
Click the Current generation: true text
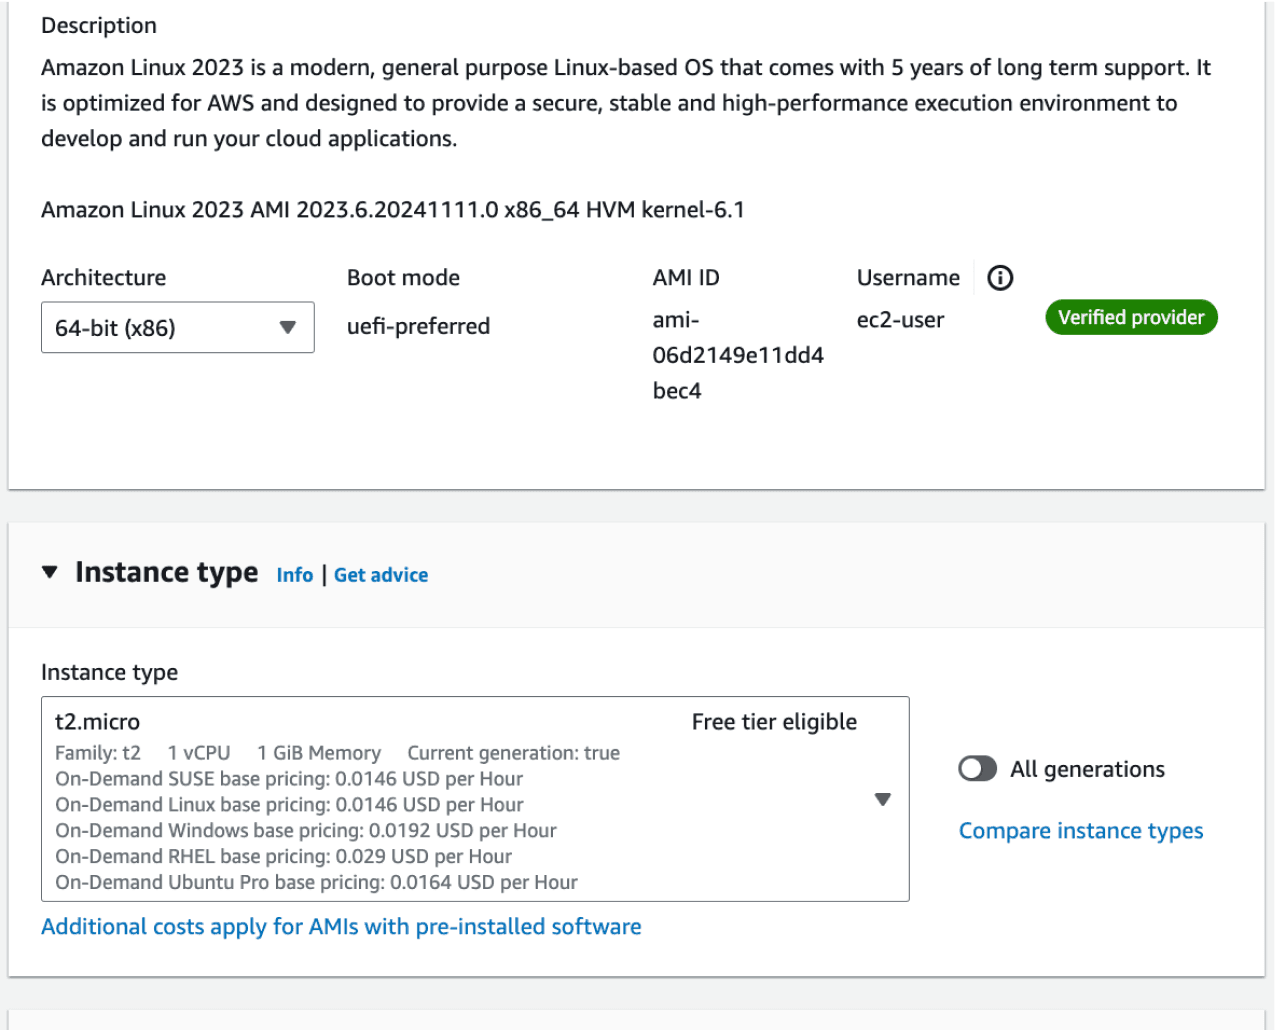coord(514,753)
